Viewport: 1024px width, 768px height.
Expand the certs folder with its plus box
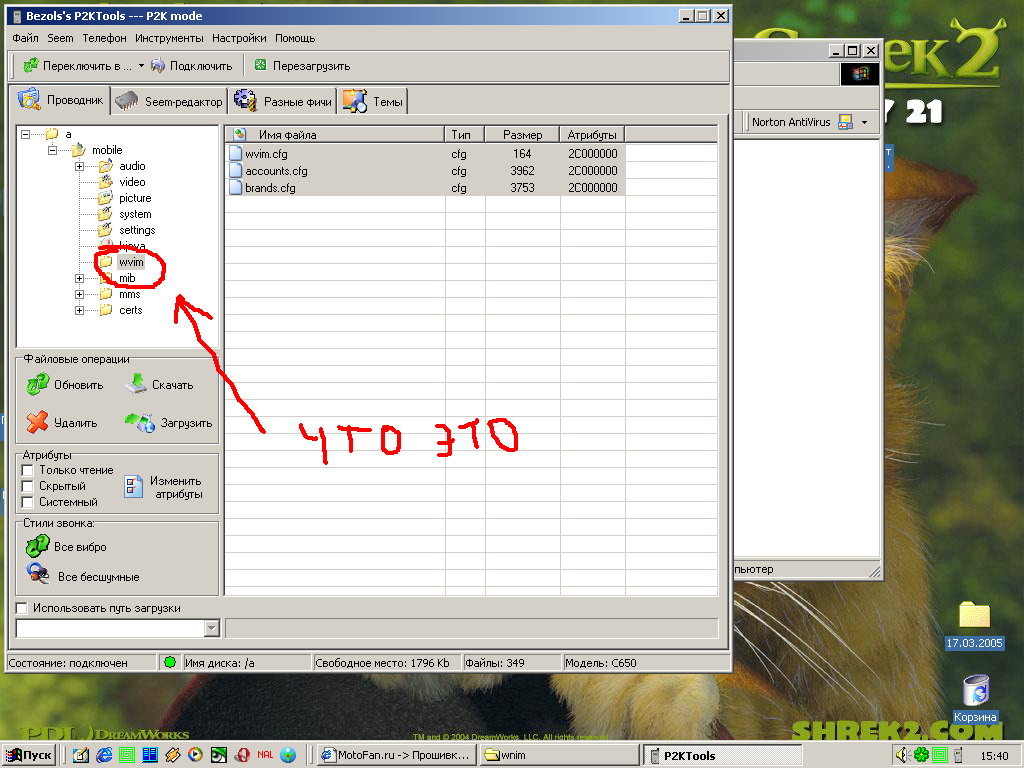point(79,310)
